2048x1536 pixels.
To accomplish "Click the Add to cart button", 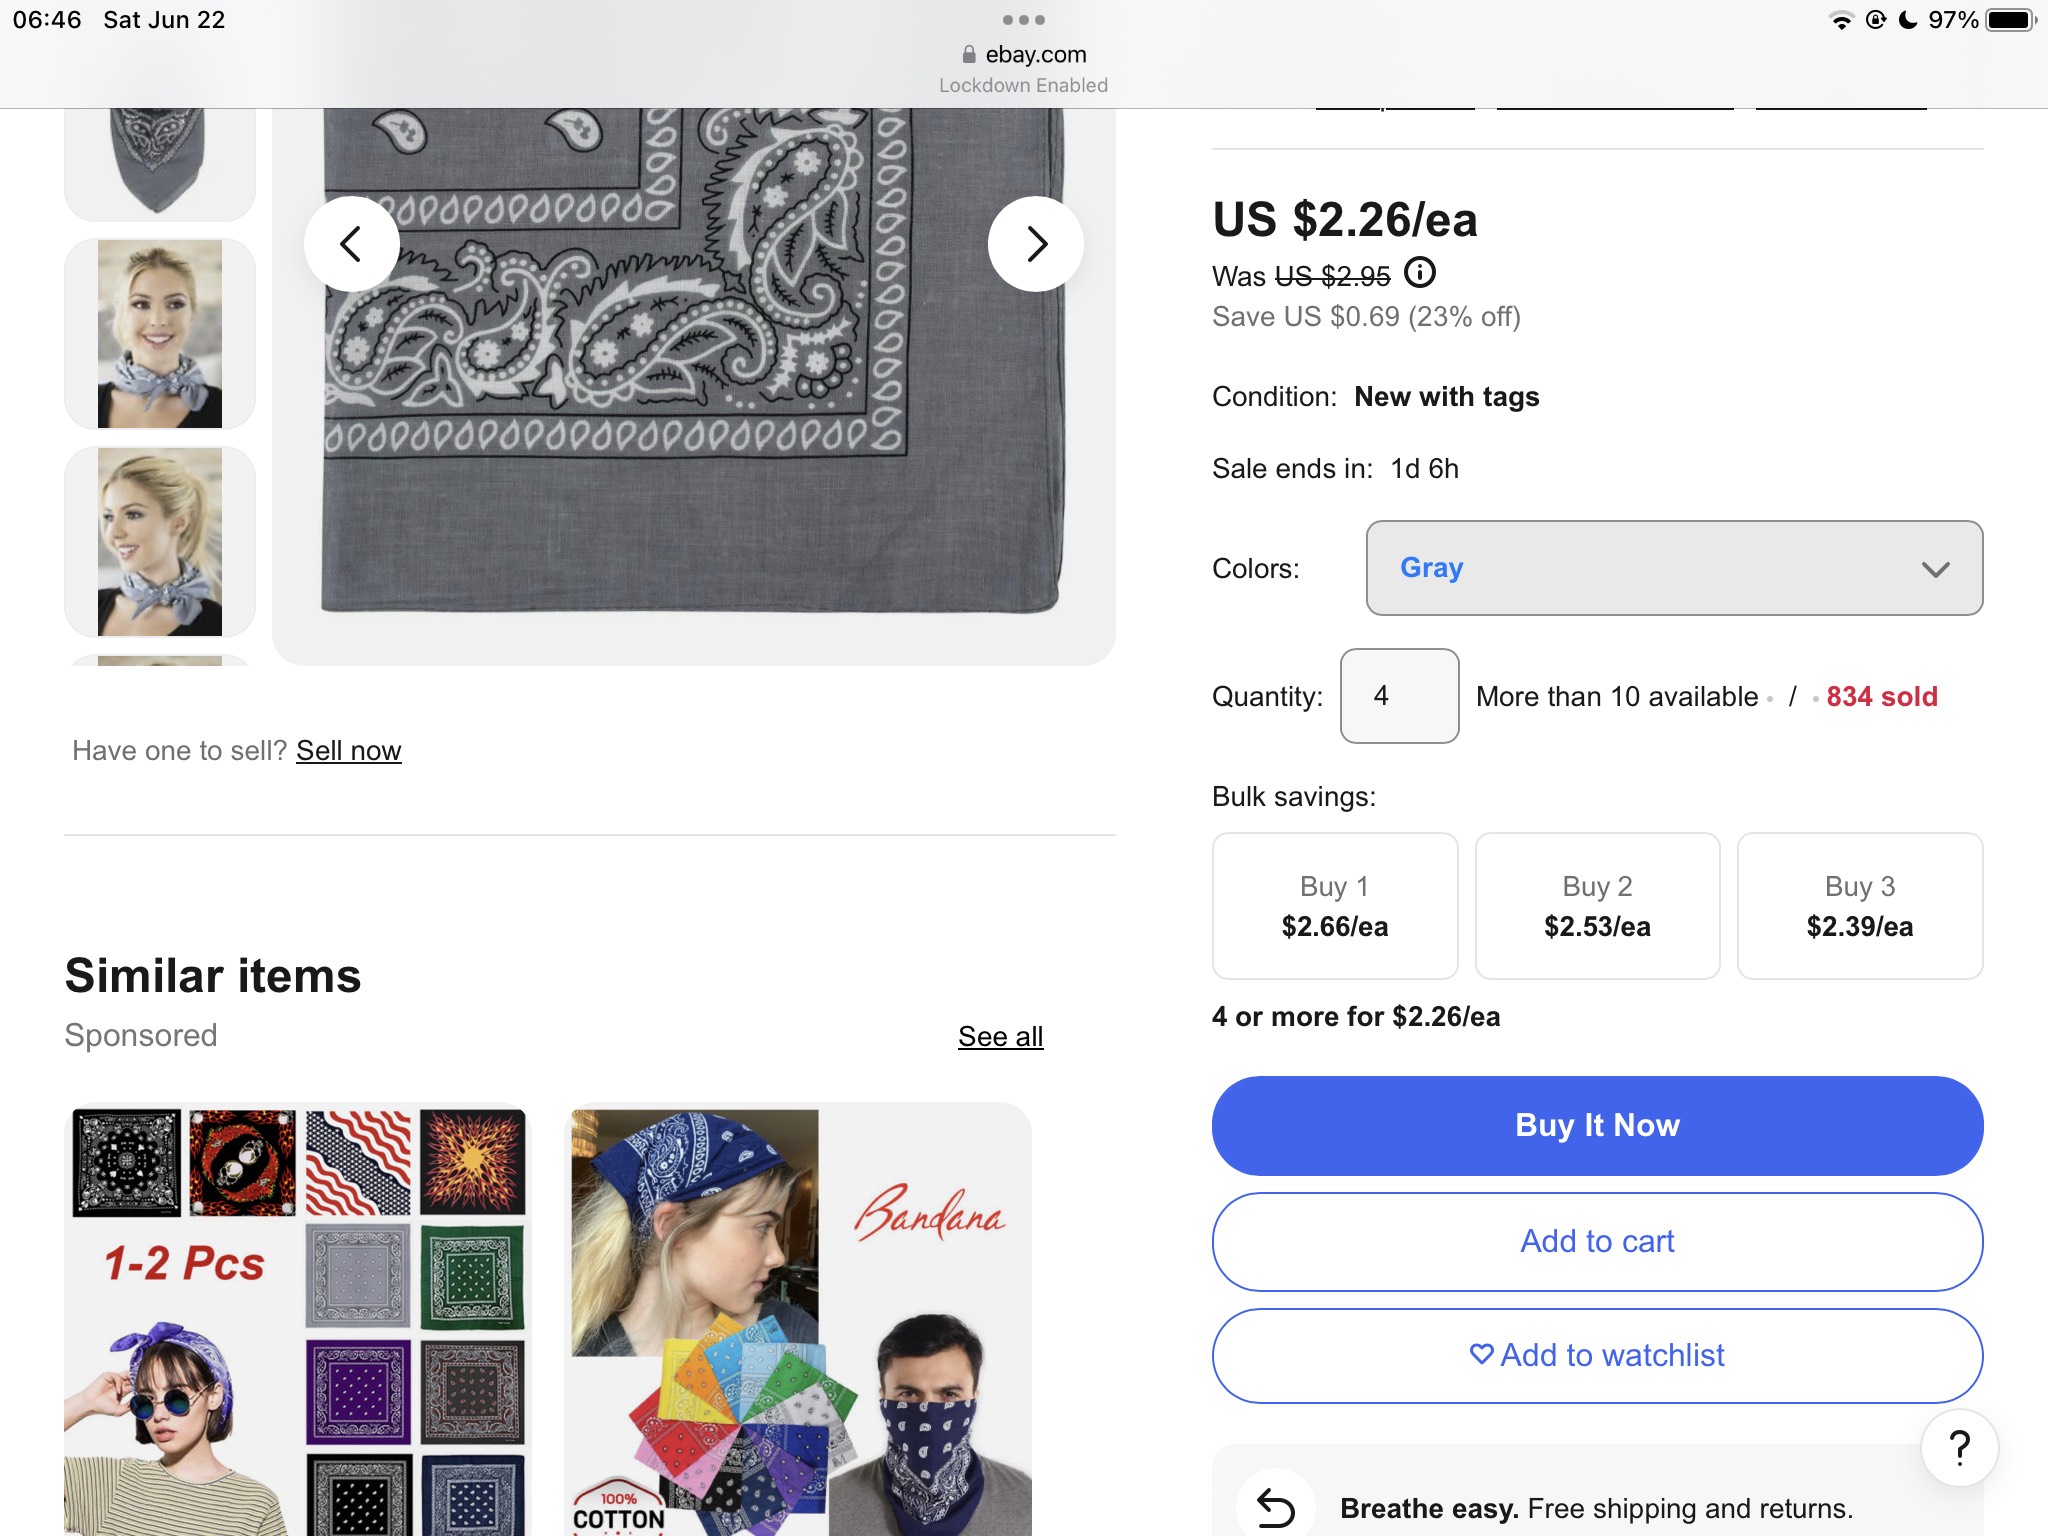I will [1597, 1241].
